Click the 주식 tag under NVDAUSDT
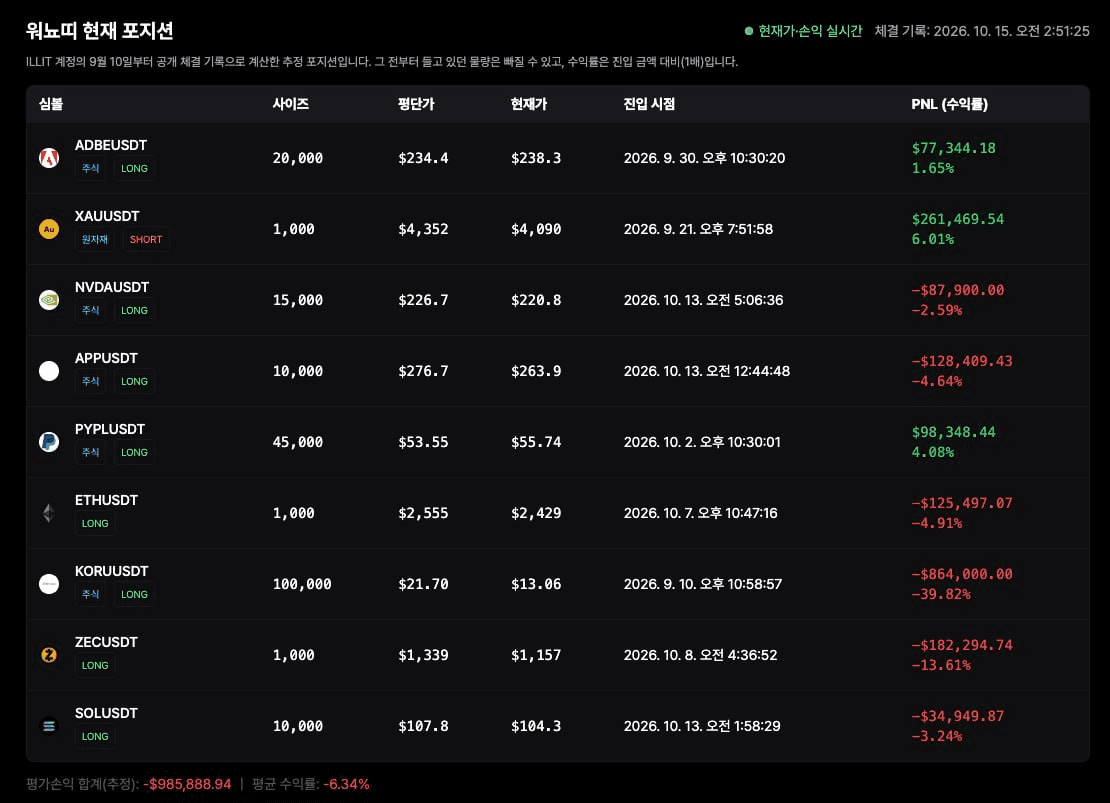Viewport: 1110px width, 803px height. point(91,310)
